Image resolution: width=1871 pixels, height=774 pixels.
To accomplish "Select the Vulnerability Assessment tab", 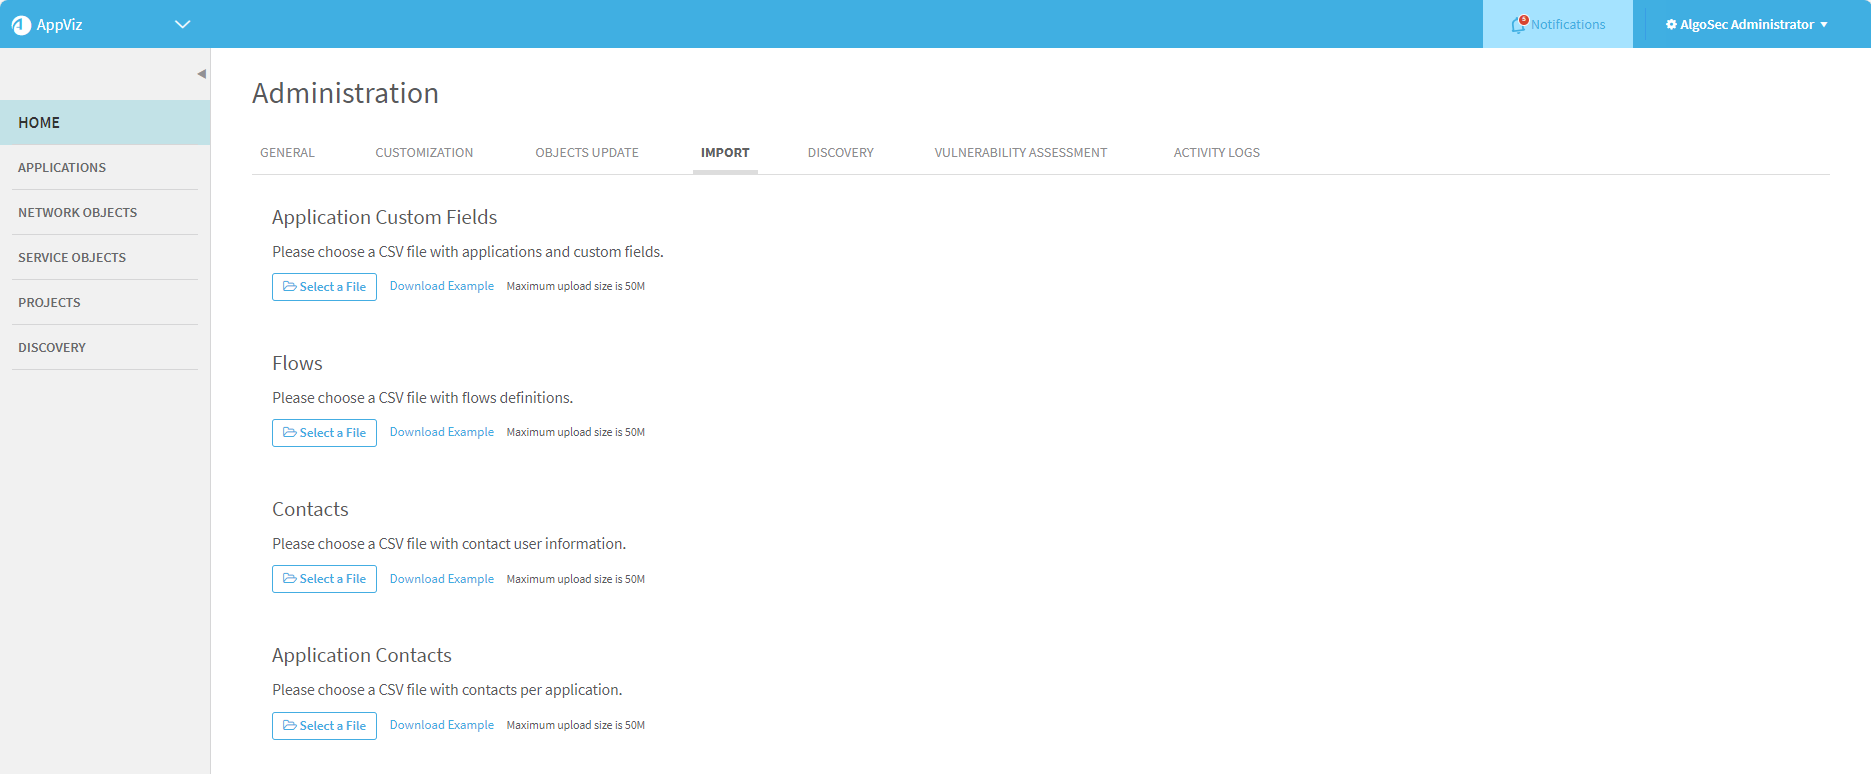I will point(1020,153).
